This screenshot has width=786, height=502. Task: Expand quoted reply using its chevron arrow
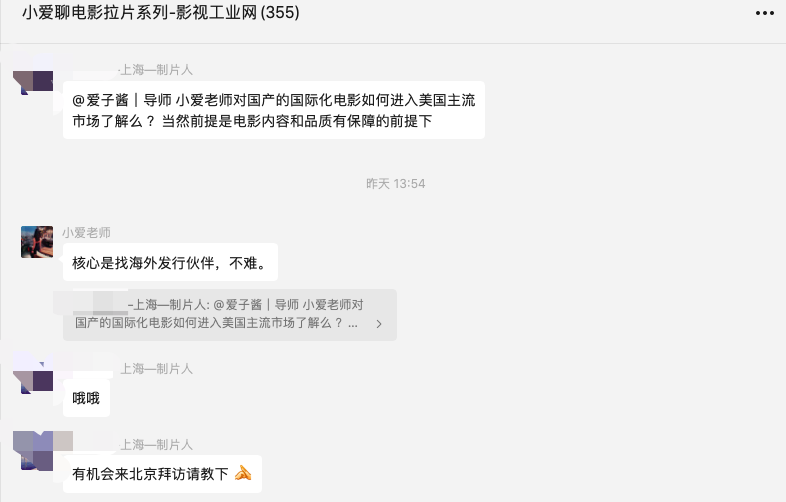379,324
